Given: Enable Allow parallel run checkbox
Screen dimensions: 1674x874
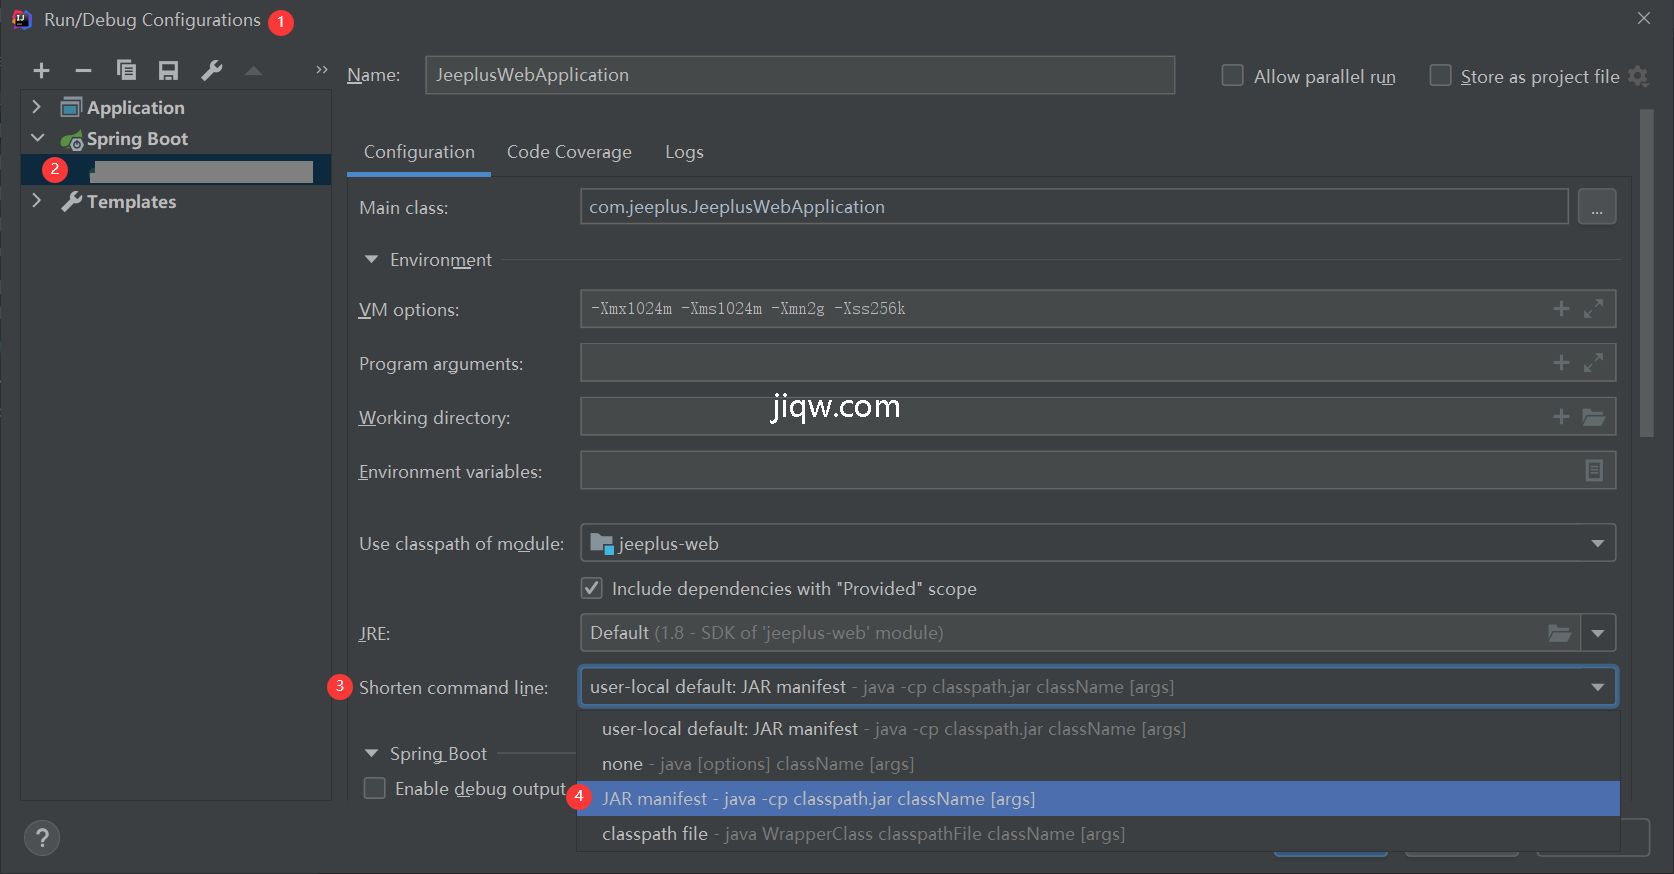Looking at the screenshot, I should 1233,76.
